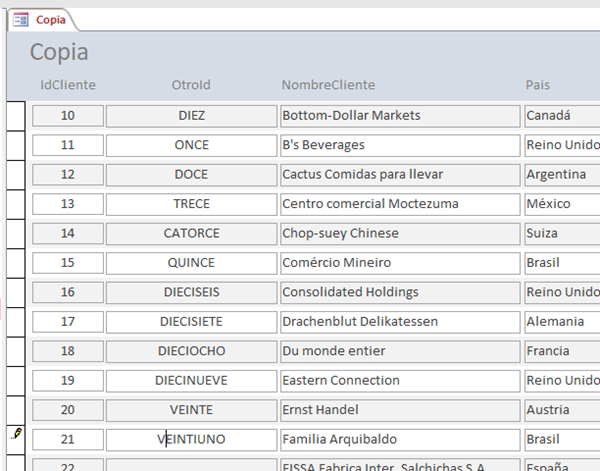Click the OtroId field containing CATORCE

[191, 233]
